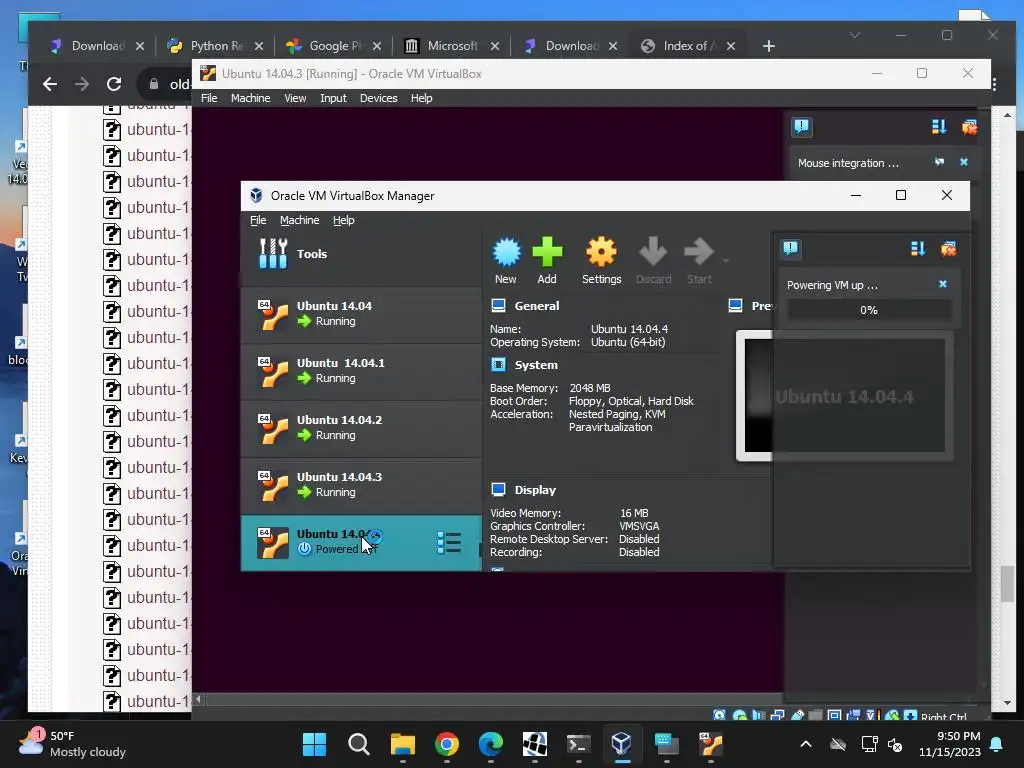Screen dimensions: 1024x768
Task: Open a new Chrome tab with plus button
Action: [769, 46]
